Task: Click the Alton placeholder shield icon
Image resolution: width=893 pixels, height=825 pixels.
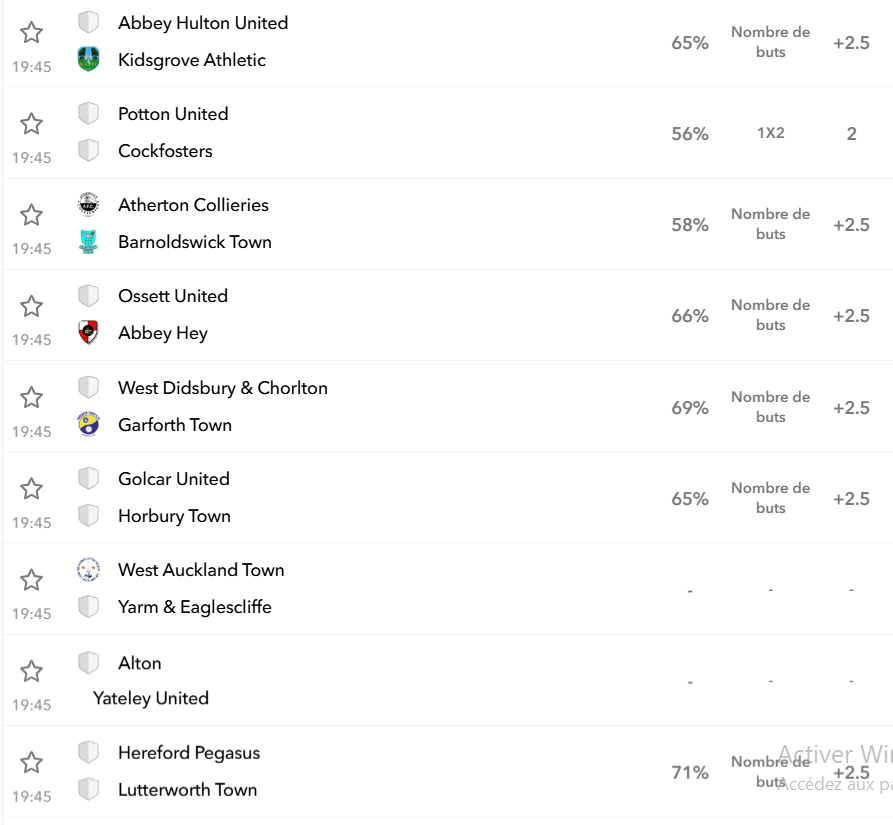Action: [x=88, y=663]
